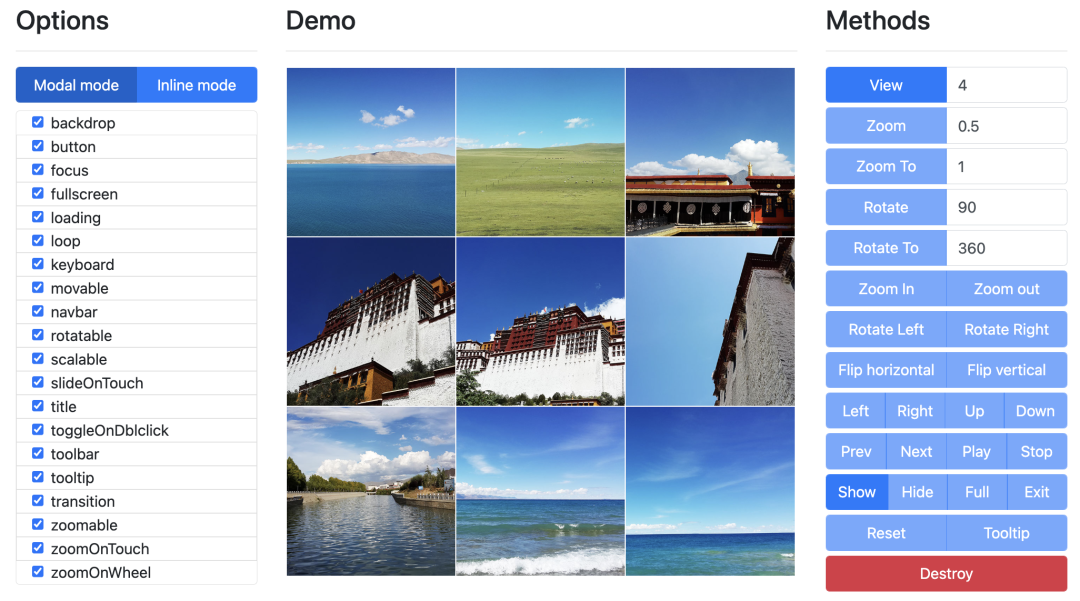Viewport: 1080px width, 601px height.
Task: Disable the scalable option
Action: point(38,359)
